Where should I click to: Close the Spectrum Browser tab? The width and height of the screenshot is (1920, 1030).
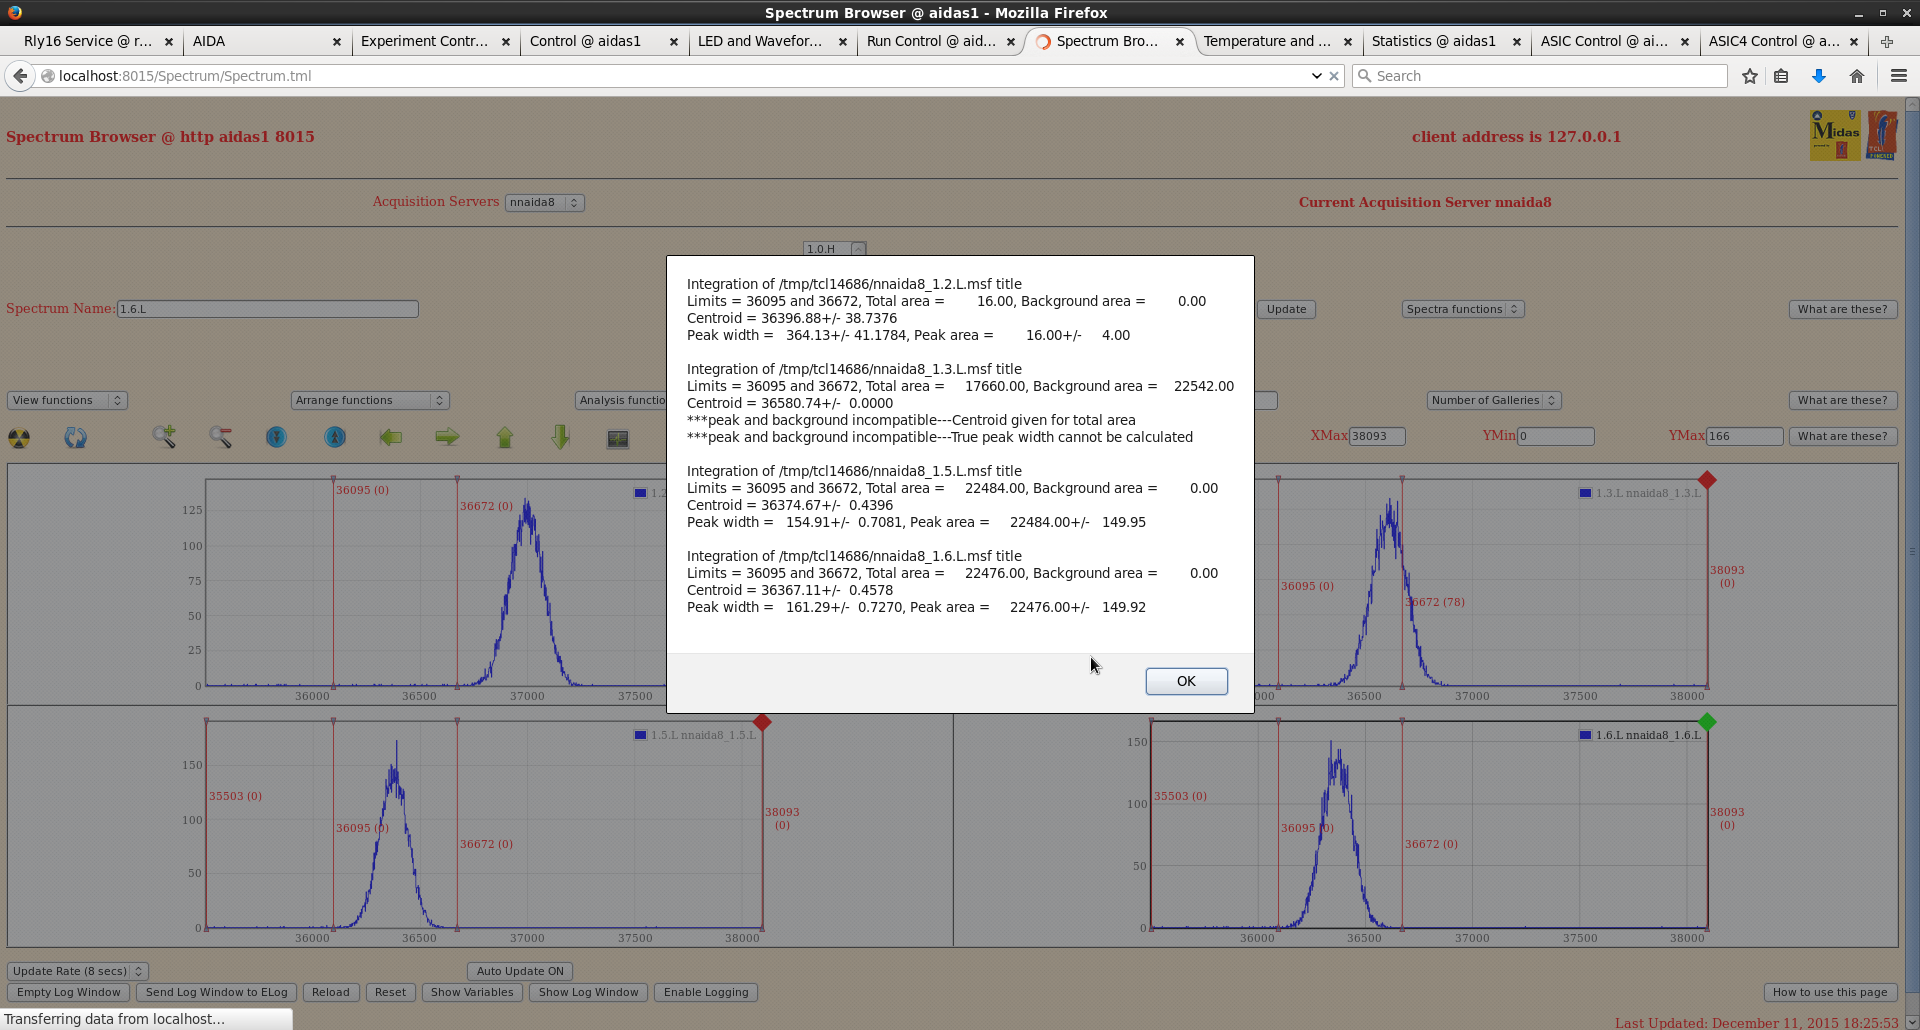pyautogui.click(x=1180, y=42)
